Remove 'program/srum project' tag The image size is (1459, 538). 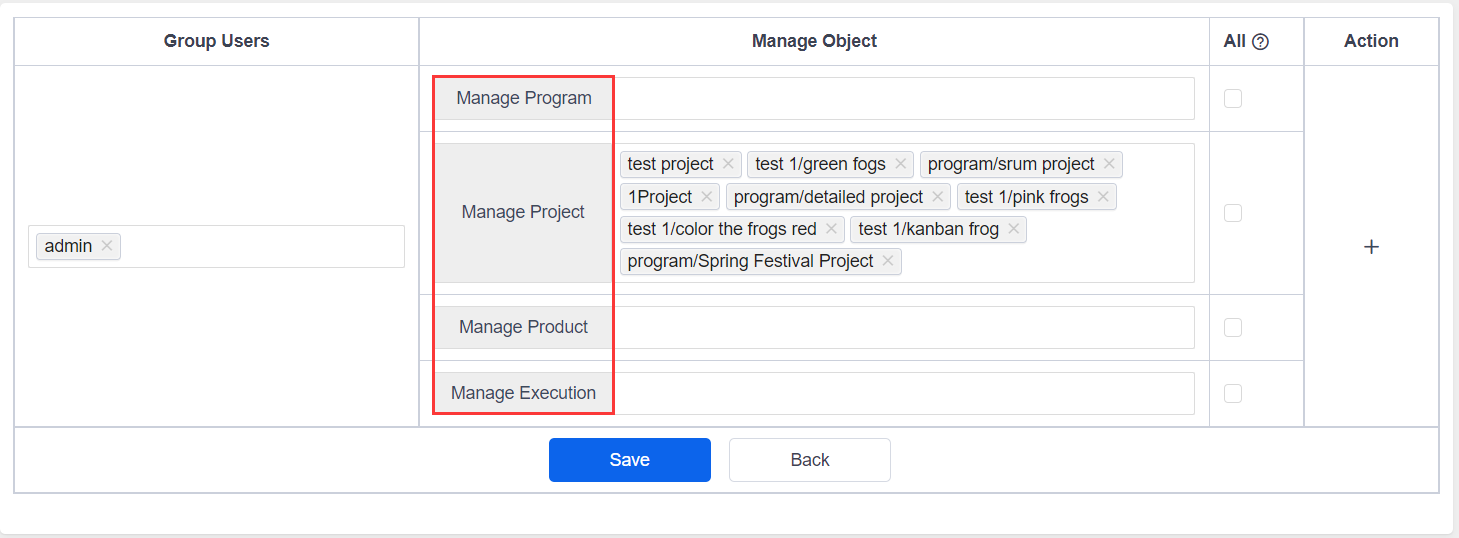coord(1109,164)
